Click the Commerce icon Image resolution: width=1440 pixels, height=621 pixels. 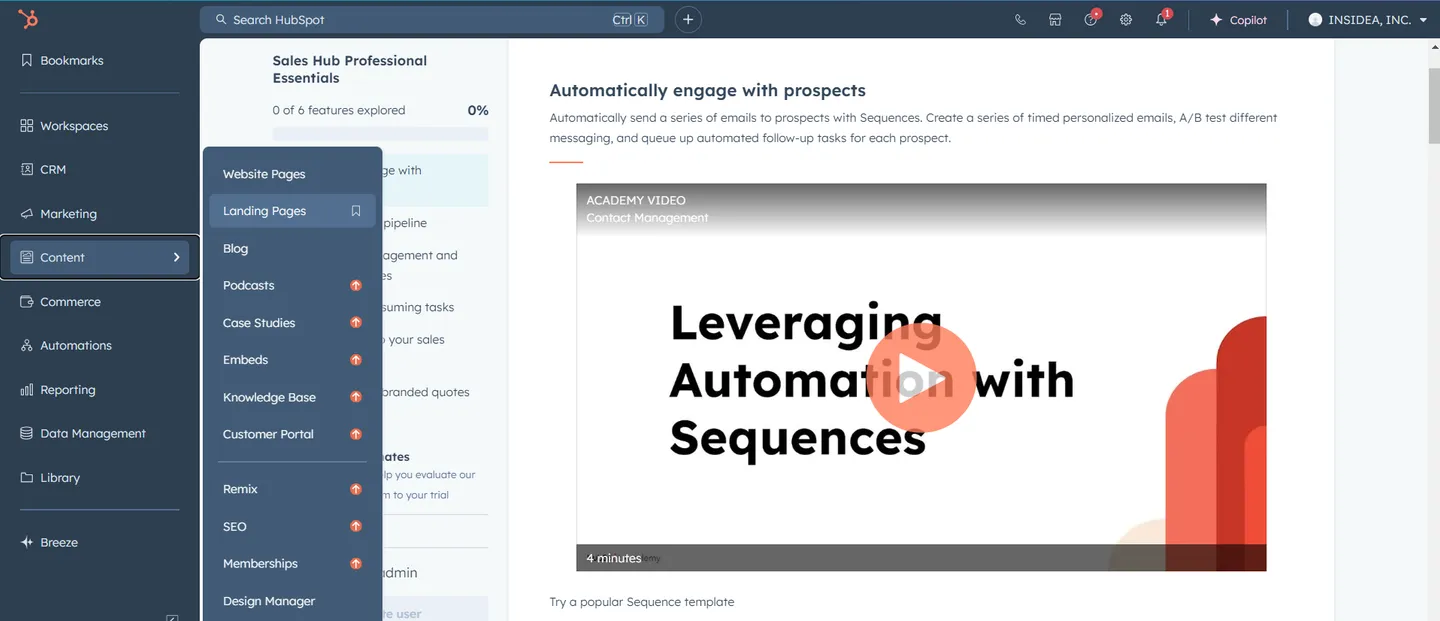point(27,302)
